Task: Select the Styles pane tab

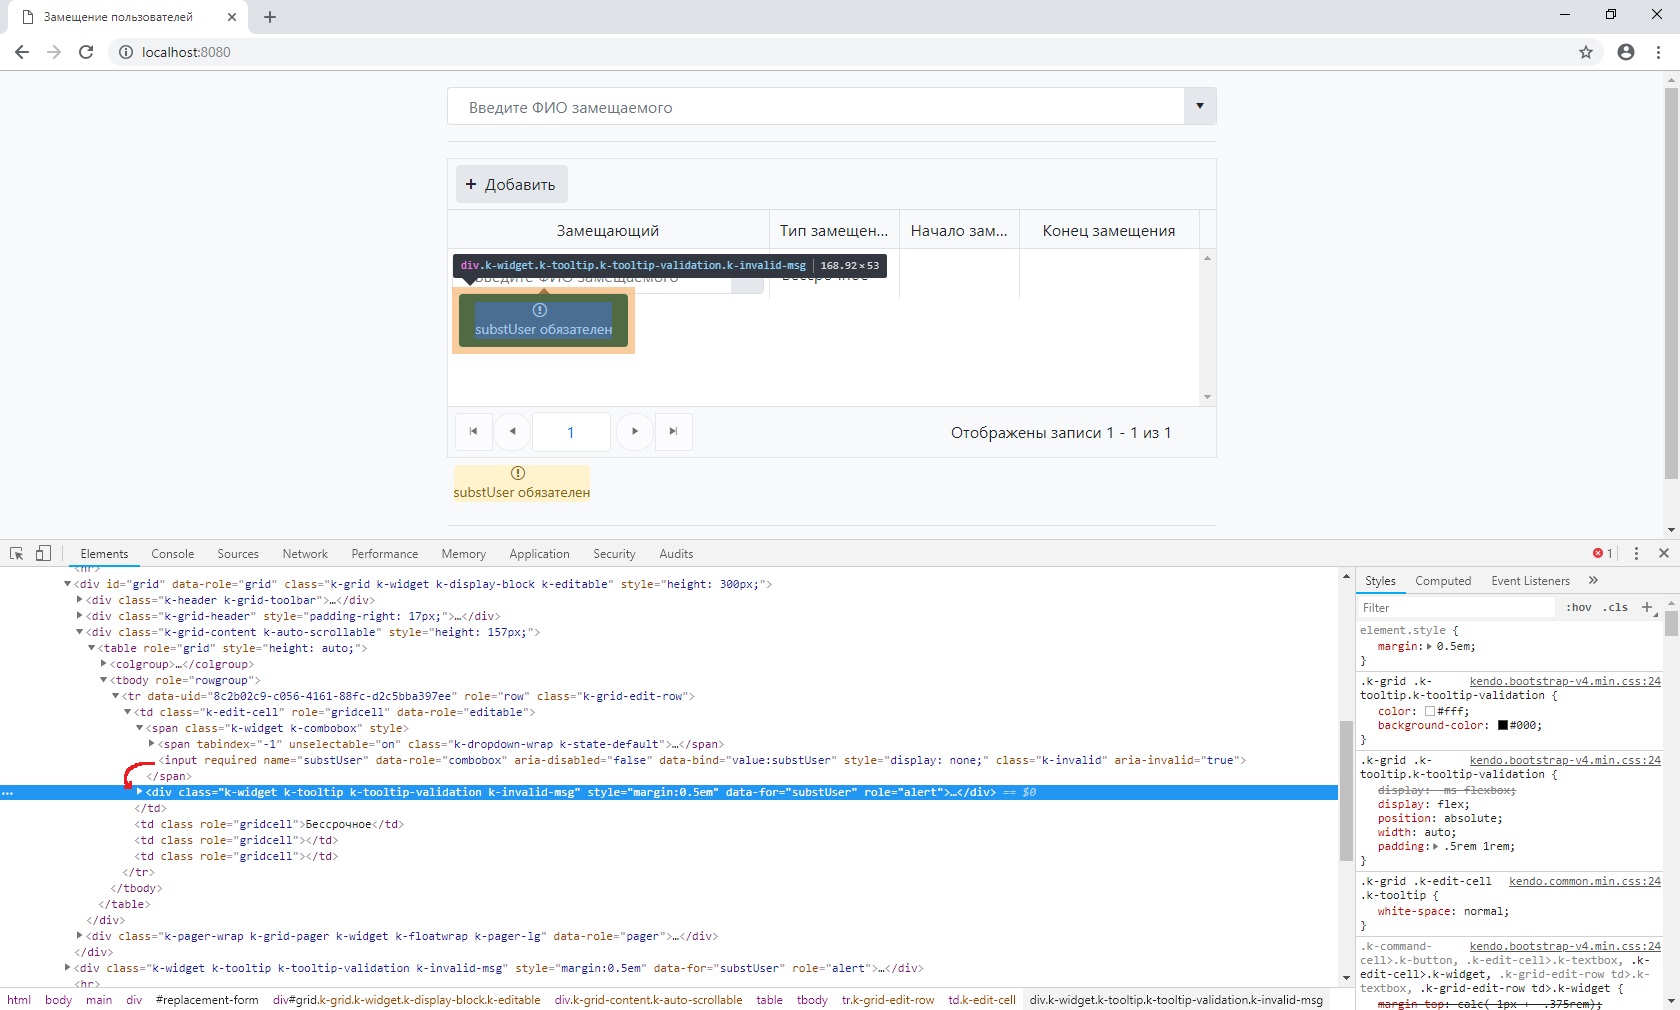Action: tap(1380, 580)
